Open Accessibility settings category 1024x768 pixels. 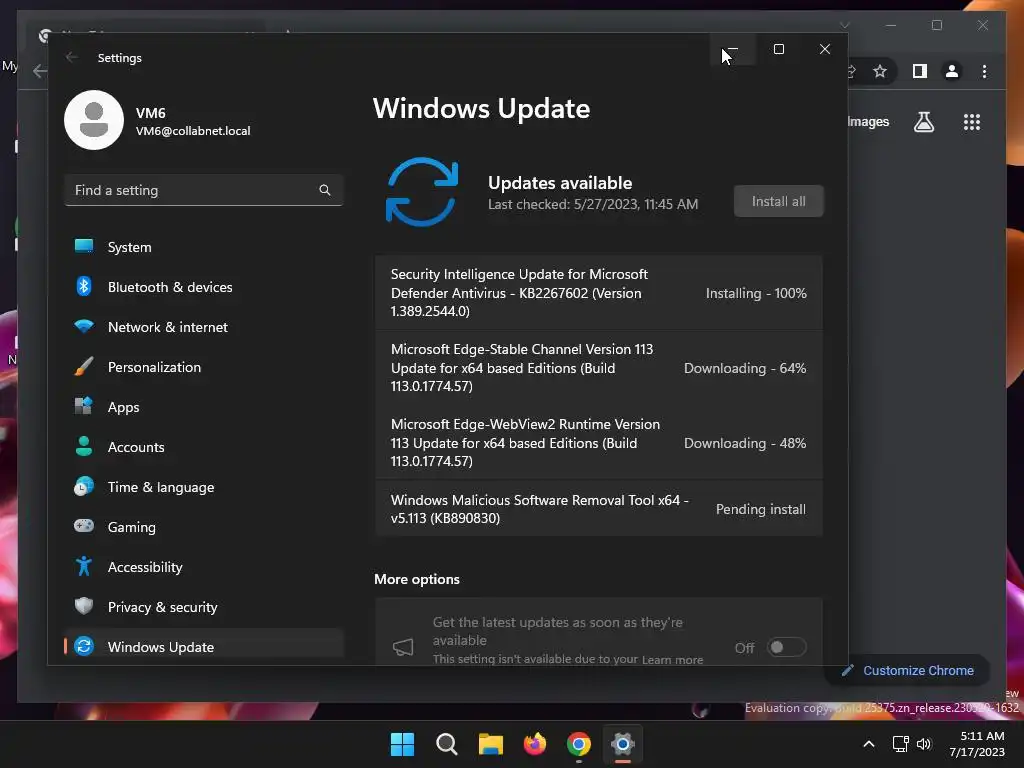click(x=203, y=567)
